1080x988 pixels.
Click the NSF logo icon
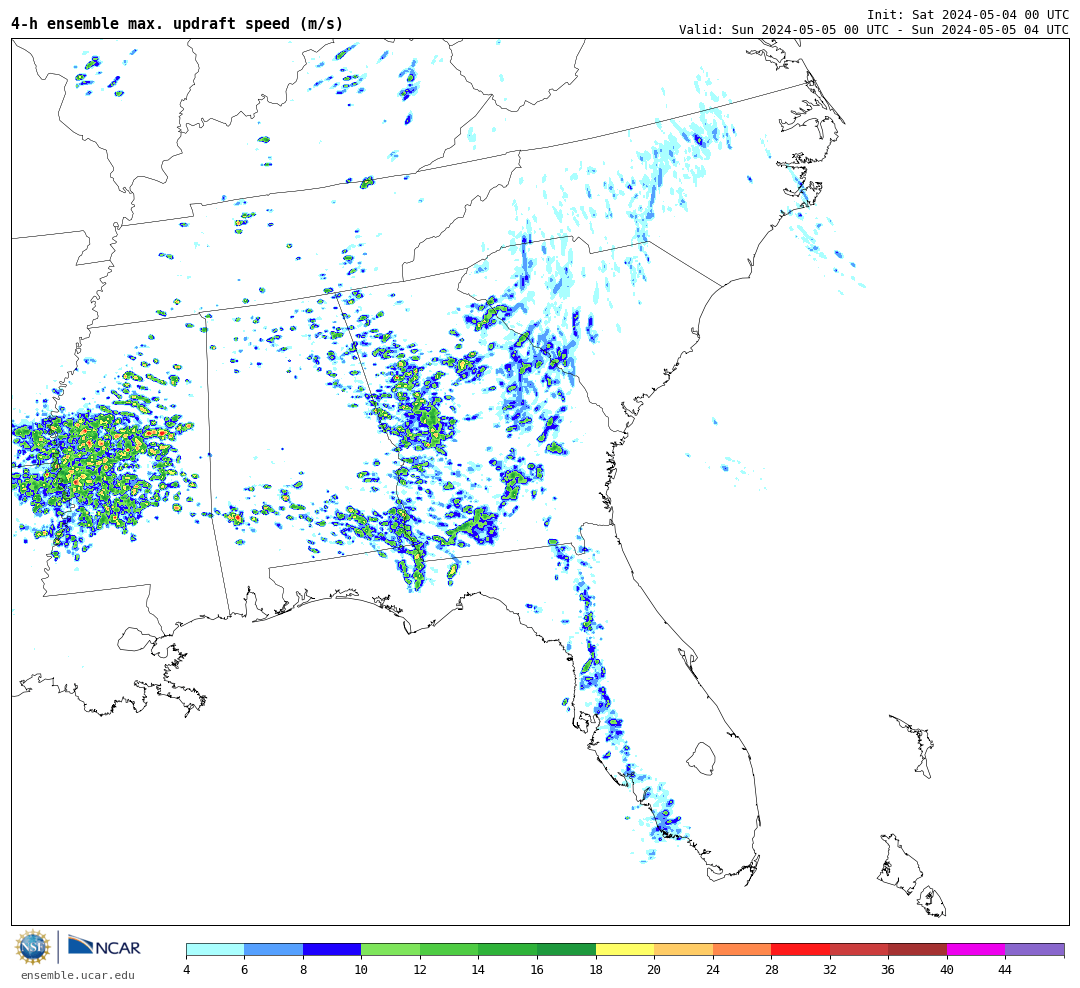point(32,947)
